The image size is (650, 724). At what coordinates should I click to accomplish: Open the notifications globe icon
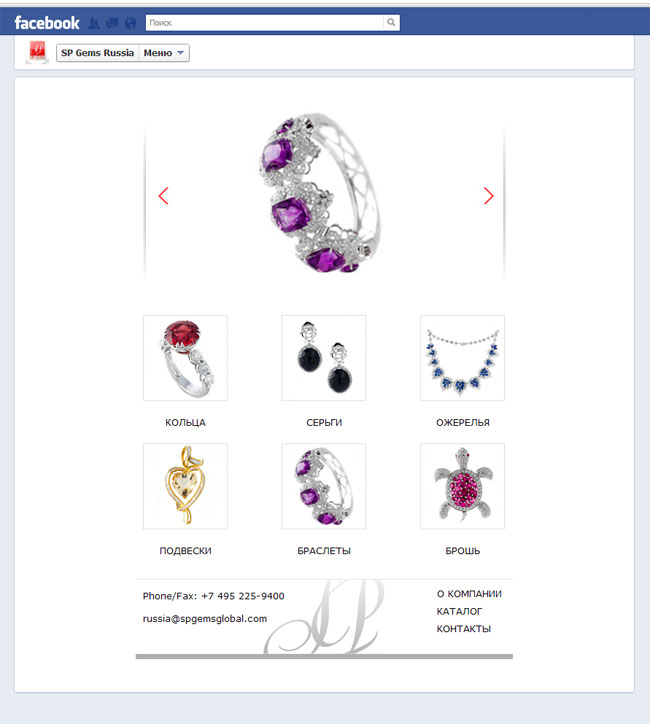pos(131,23)
